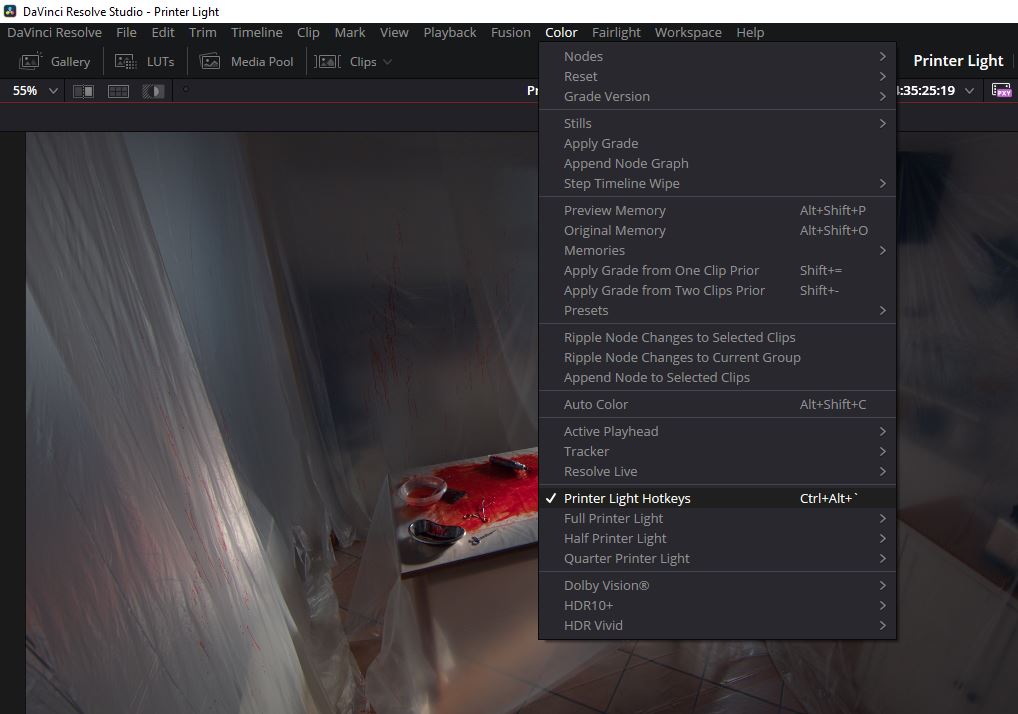Screen dimensions: 1018x714
Task: Open the timecode options dropdown arrow
Action: [x=969, y=91]
